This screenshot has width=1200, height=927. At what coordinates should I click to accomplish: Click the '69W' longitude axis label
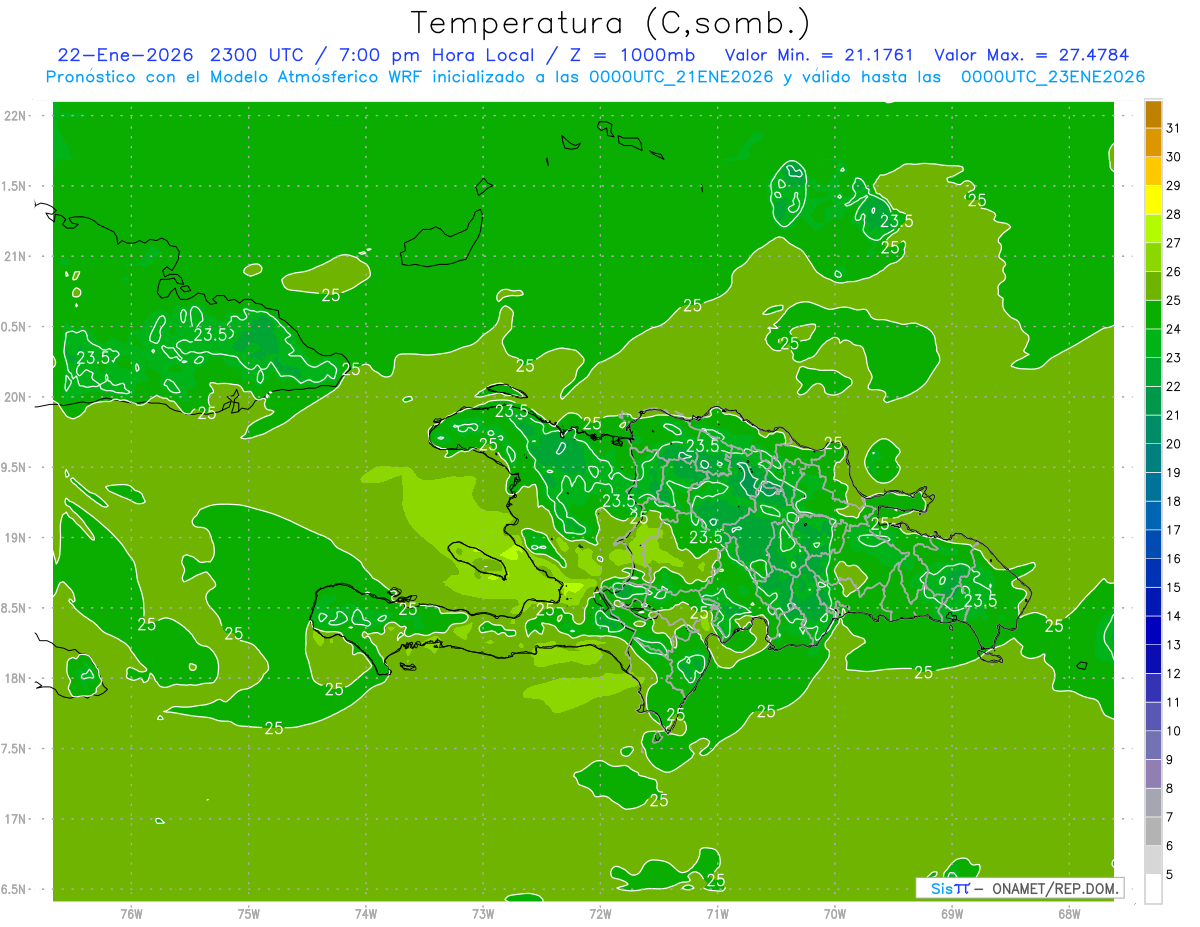click(x=952, y=914)
